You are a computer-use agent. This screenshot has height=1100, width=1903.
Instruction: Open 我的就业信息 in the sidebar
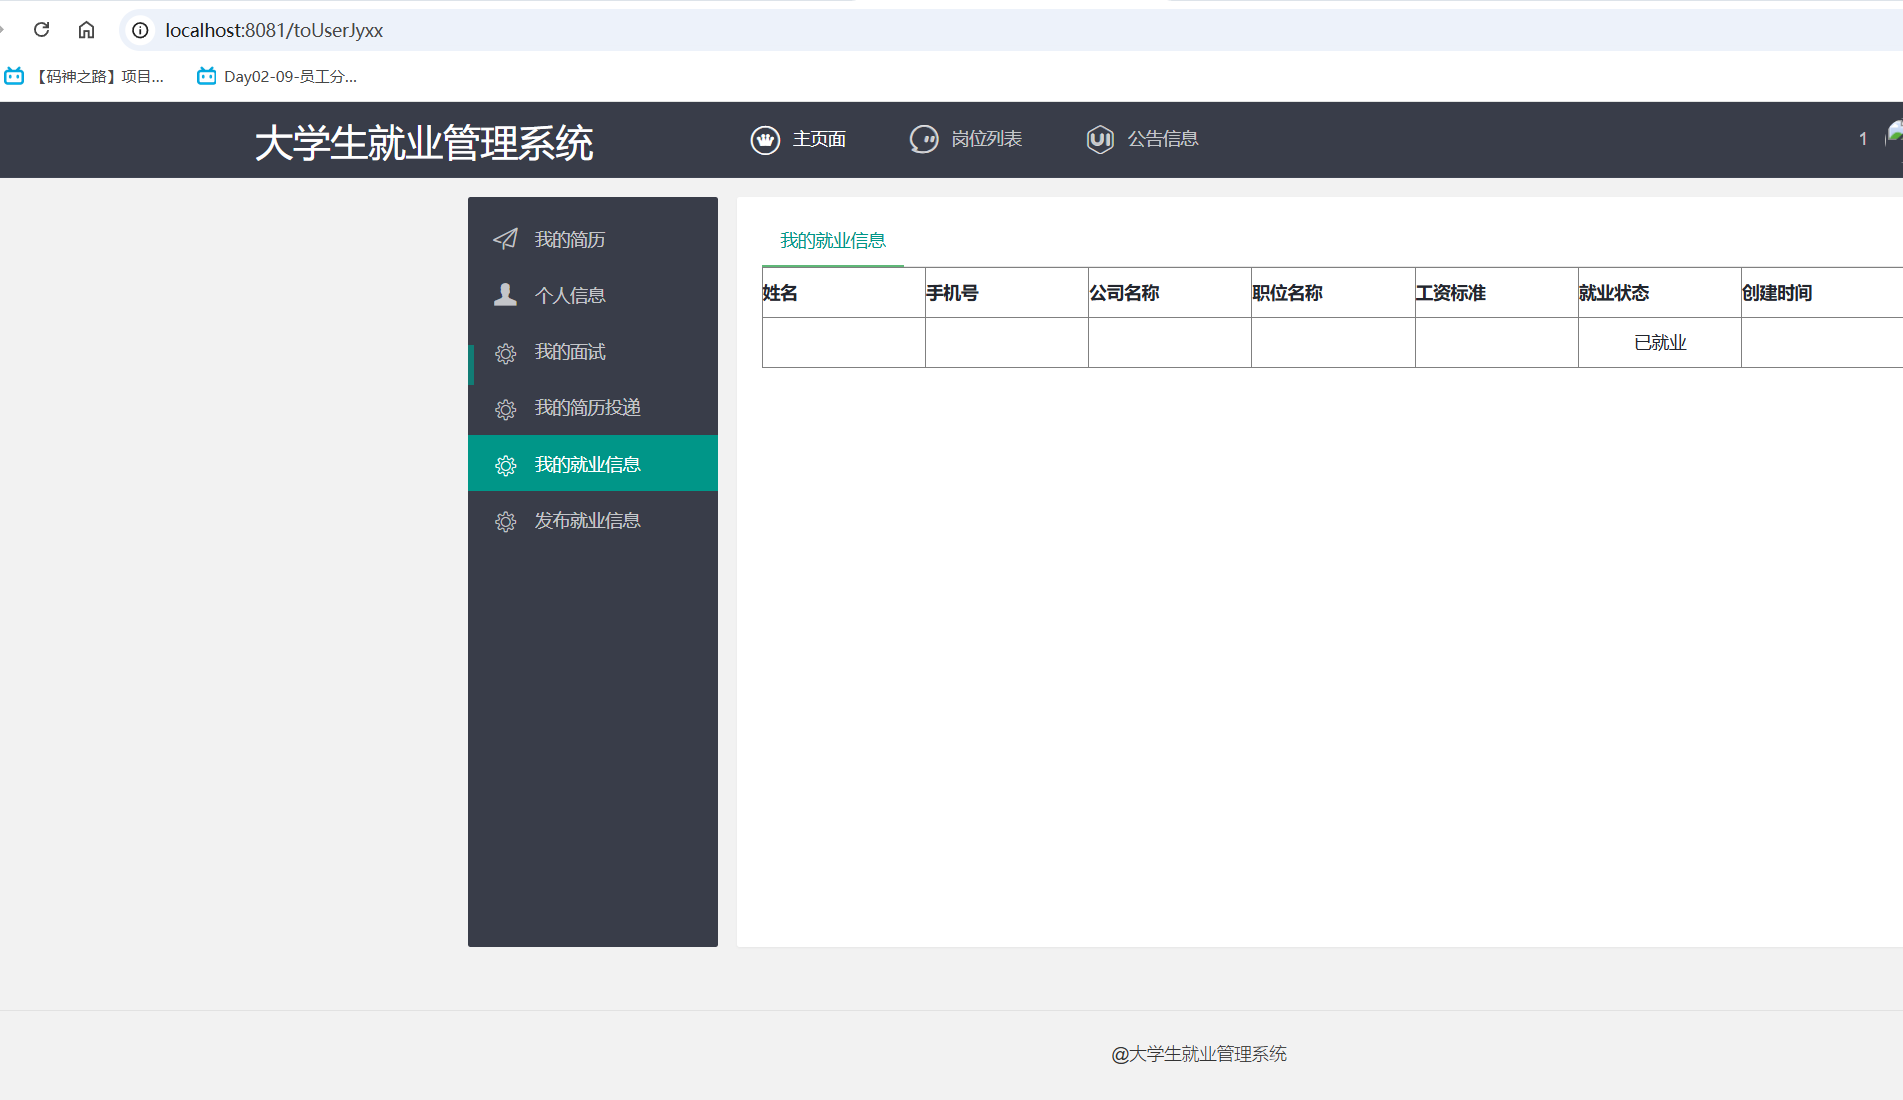coord(588,464)
